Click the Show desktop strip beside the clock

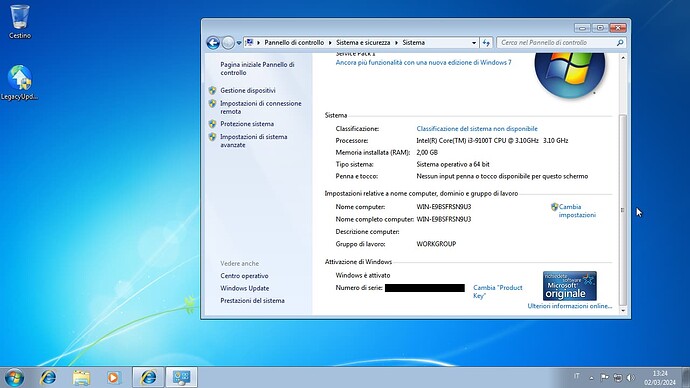686,377
